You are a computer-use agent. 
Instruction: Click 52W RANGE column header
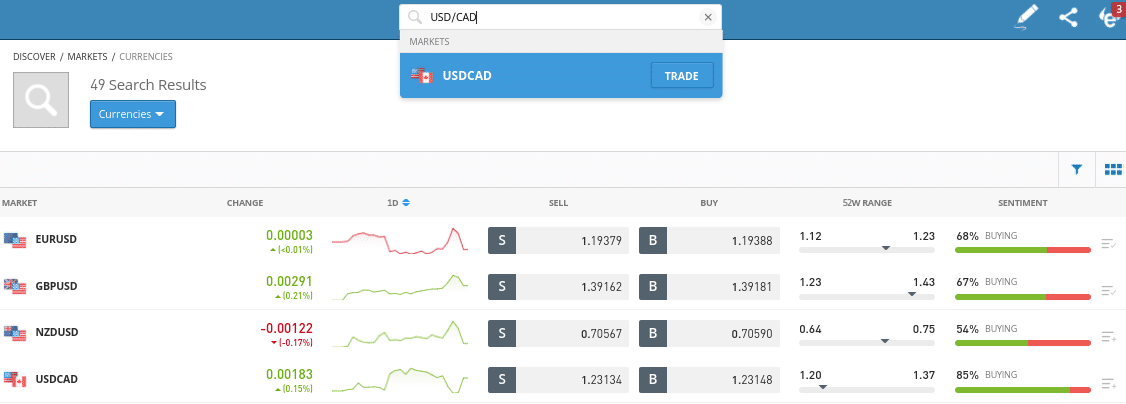(867, 203)
